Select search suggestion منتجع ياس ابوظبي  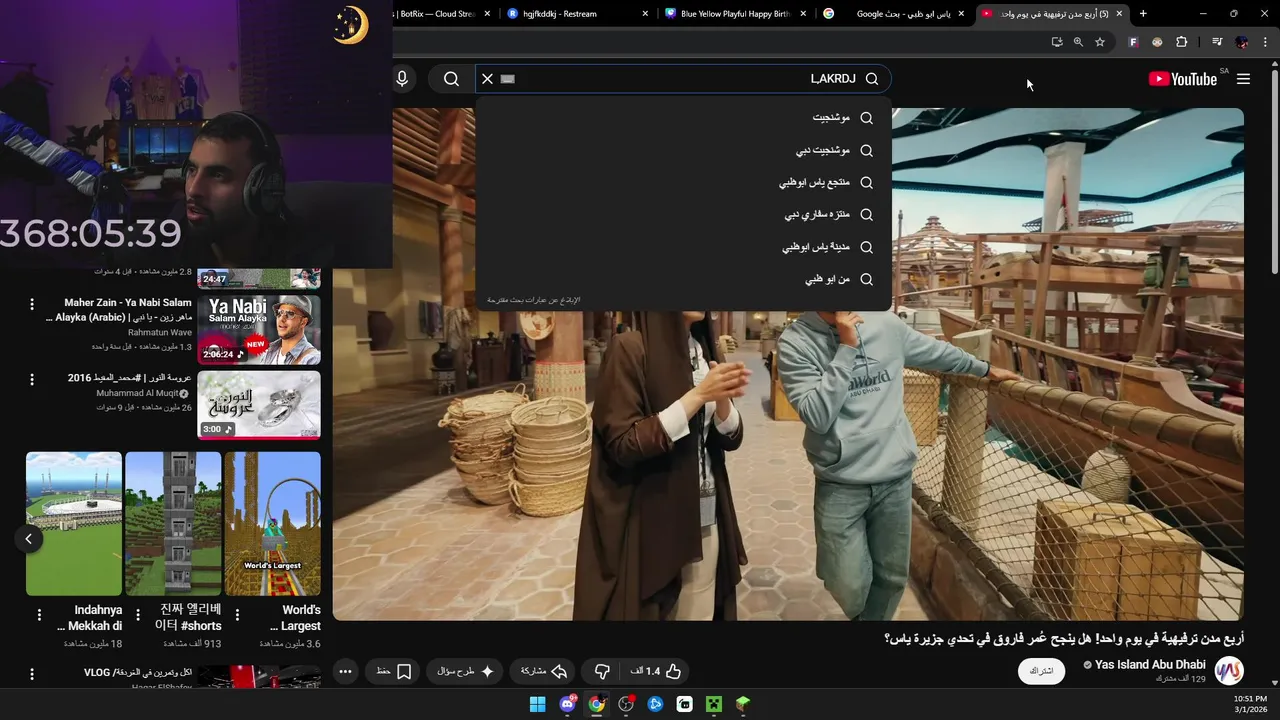pos(683,183)
